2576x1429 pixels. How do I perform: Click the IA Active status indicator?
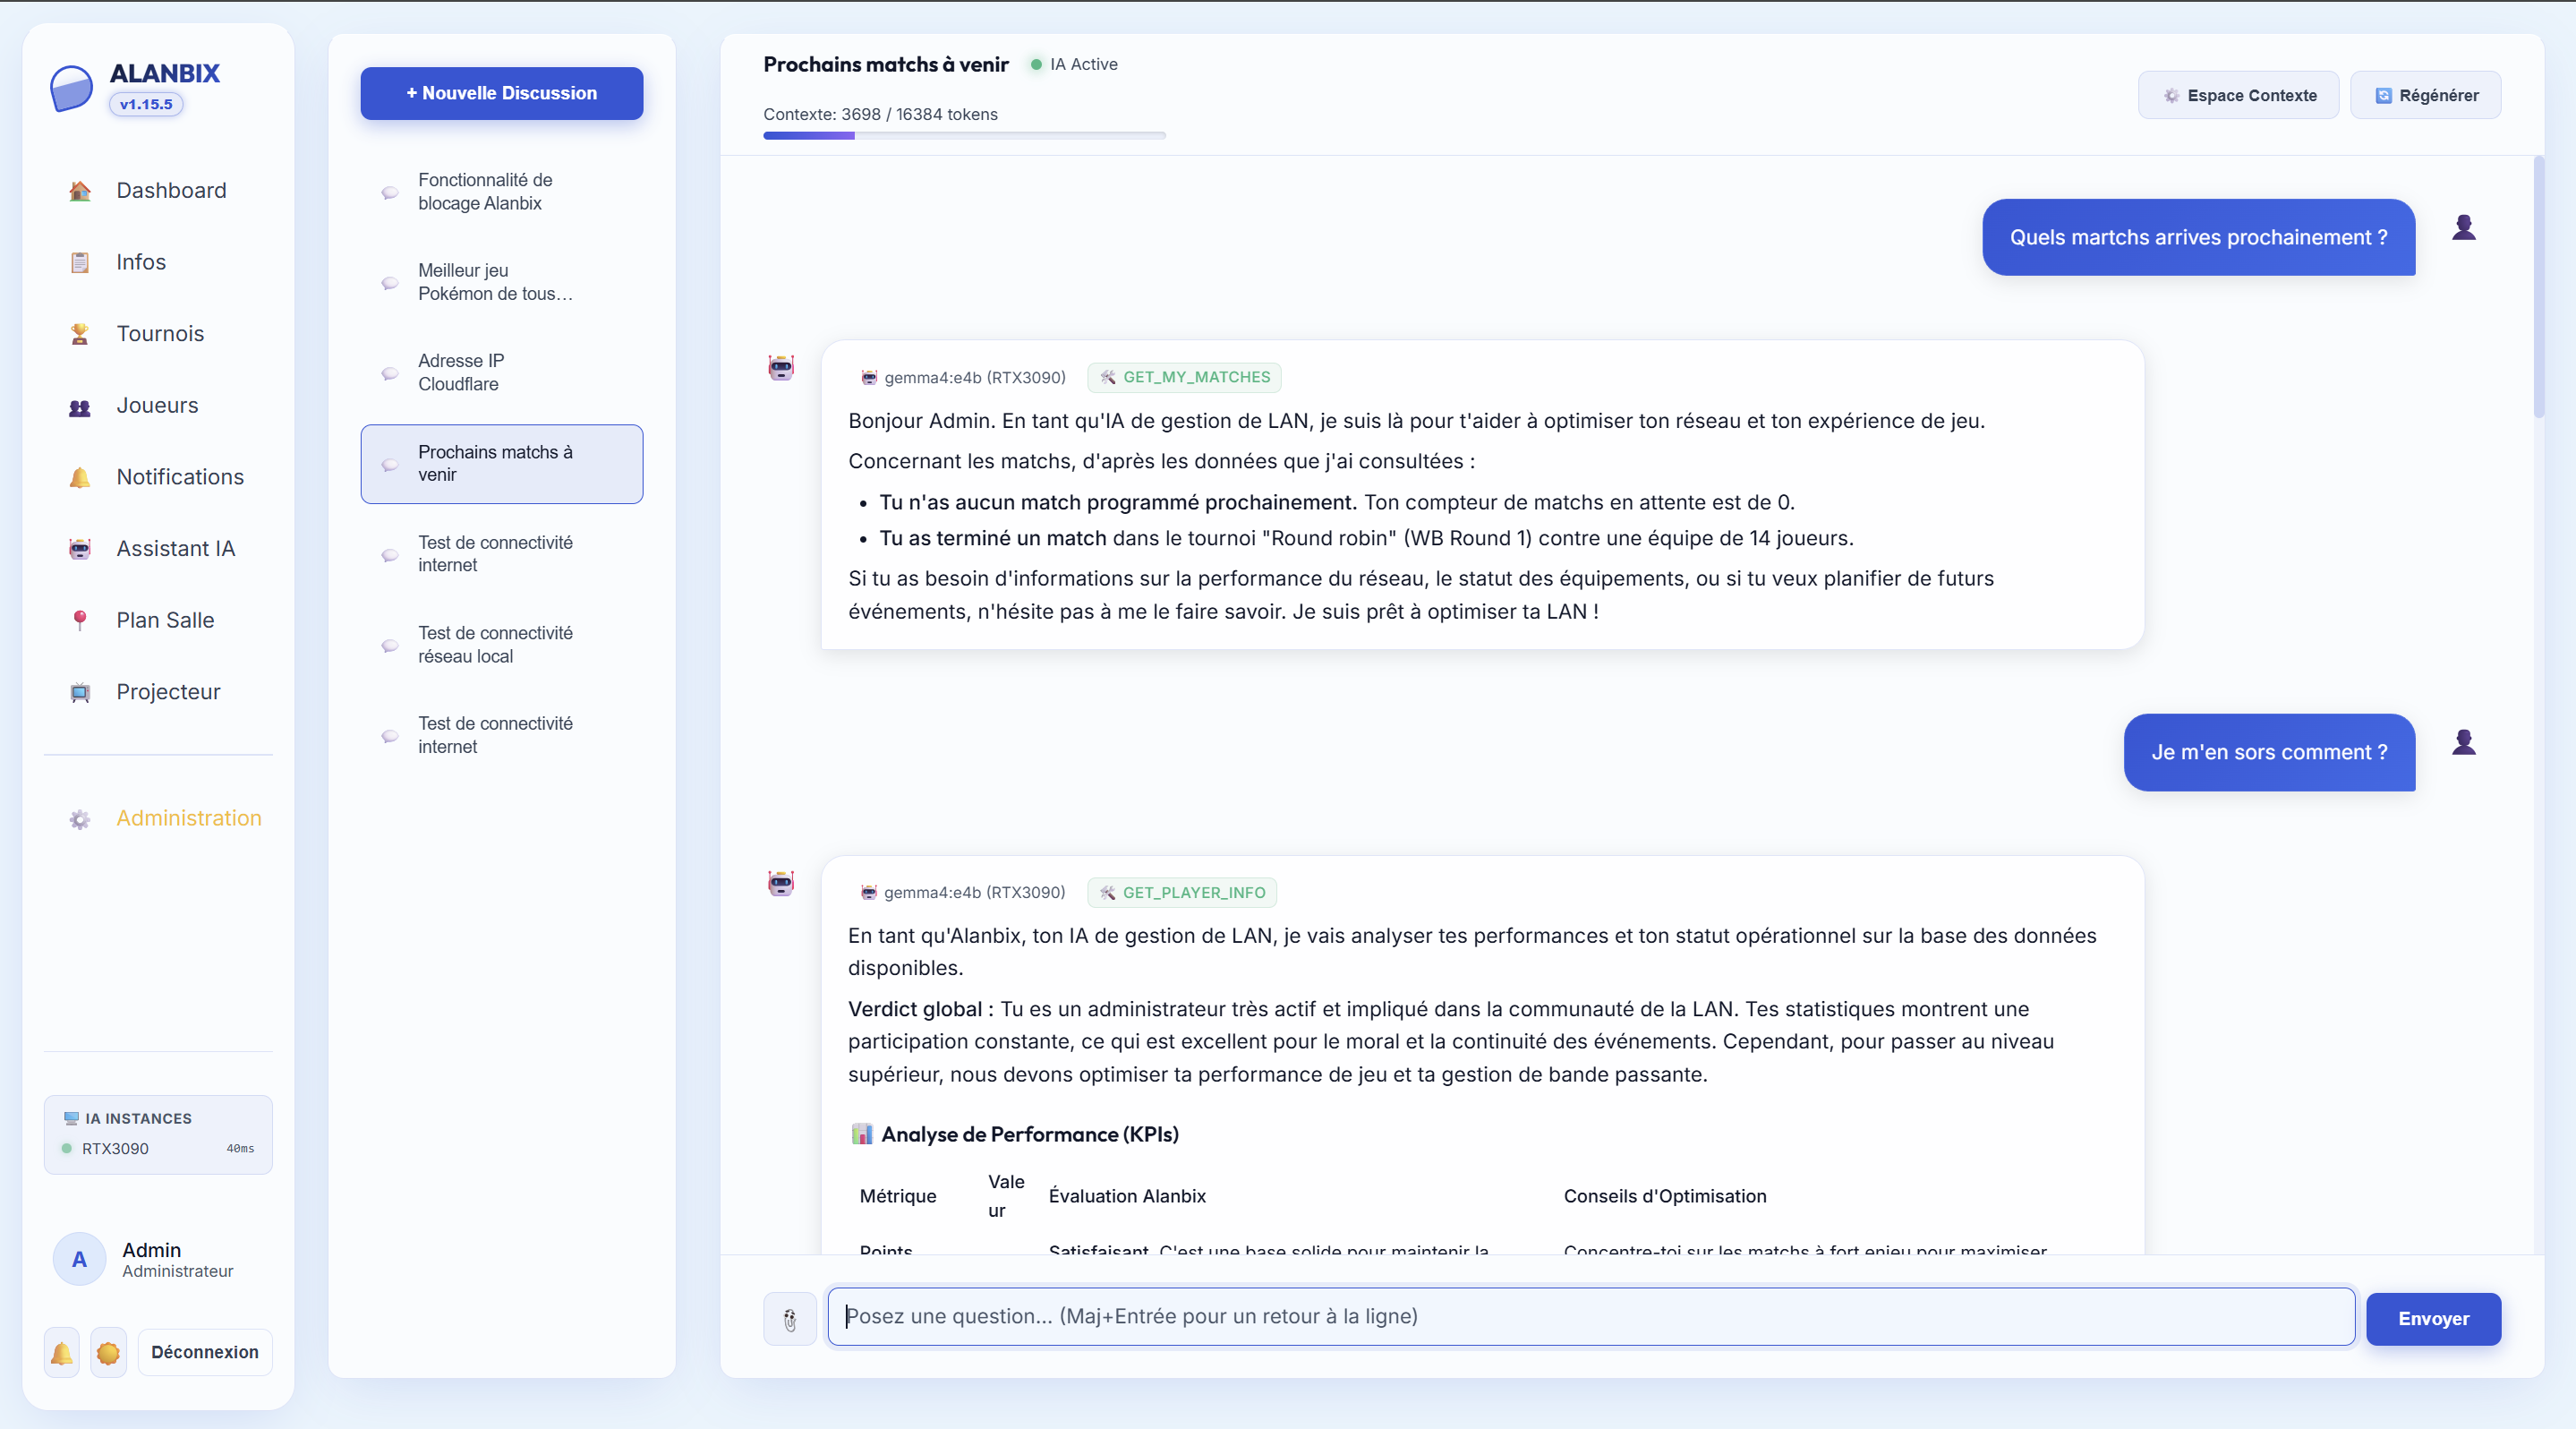point(1074,64)
